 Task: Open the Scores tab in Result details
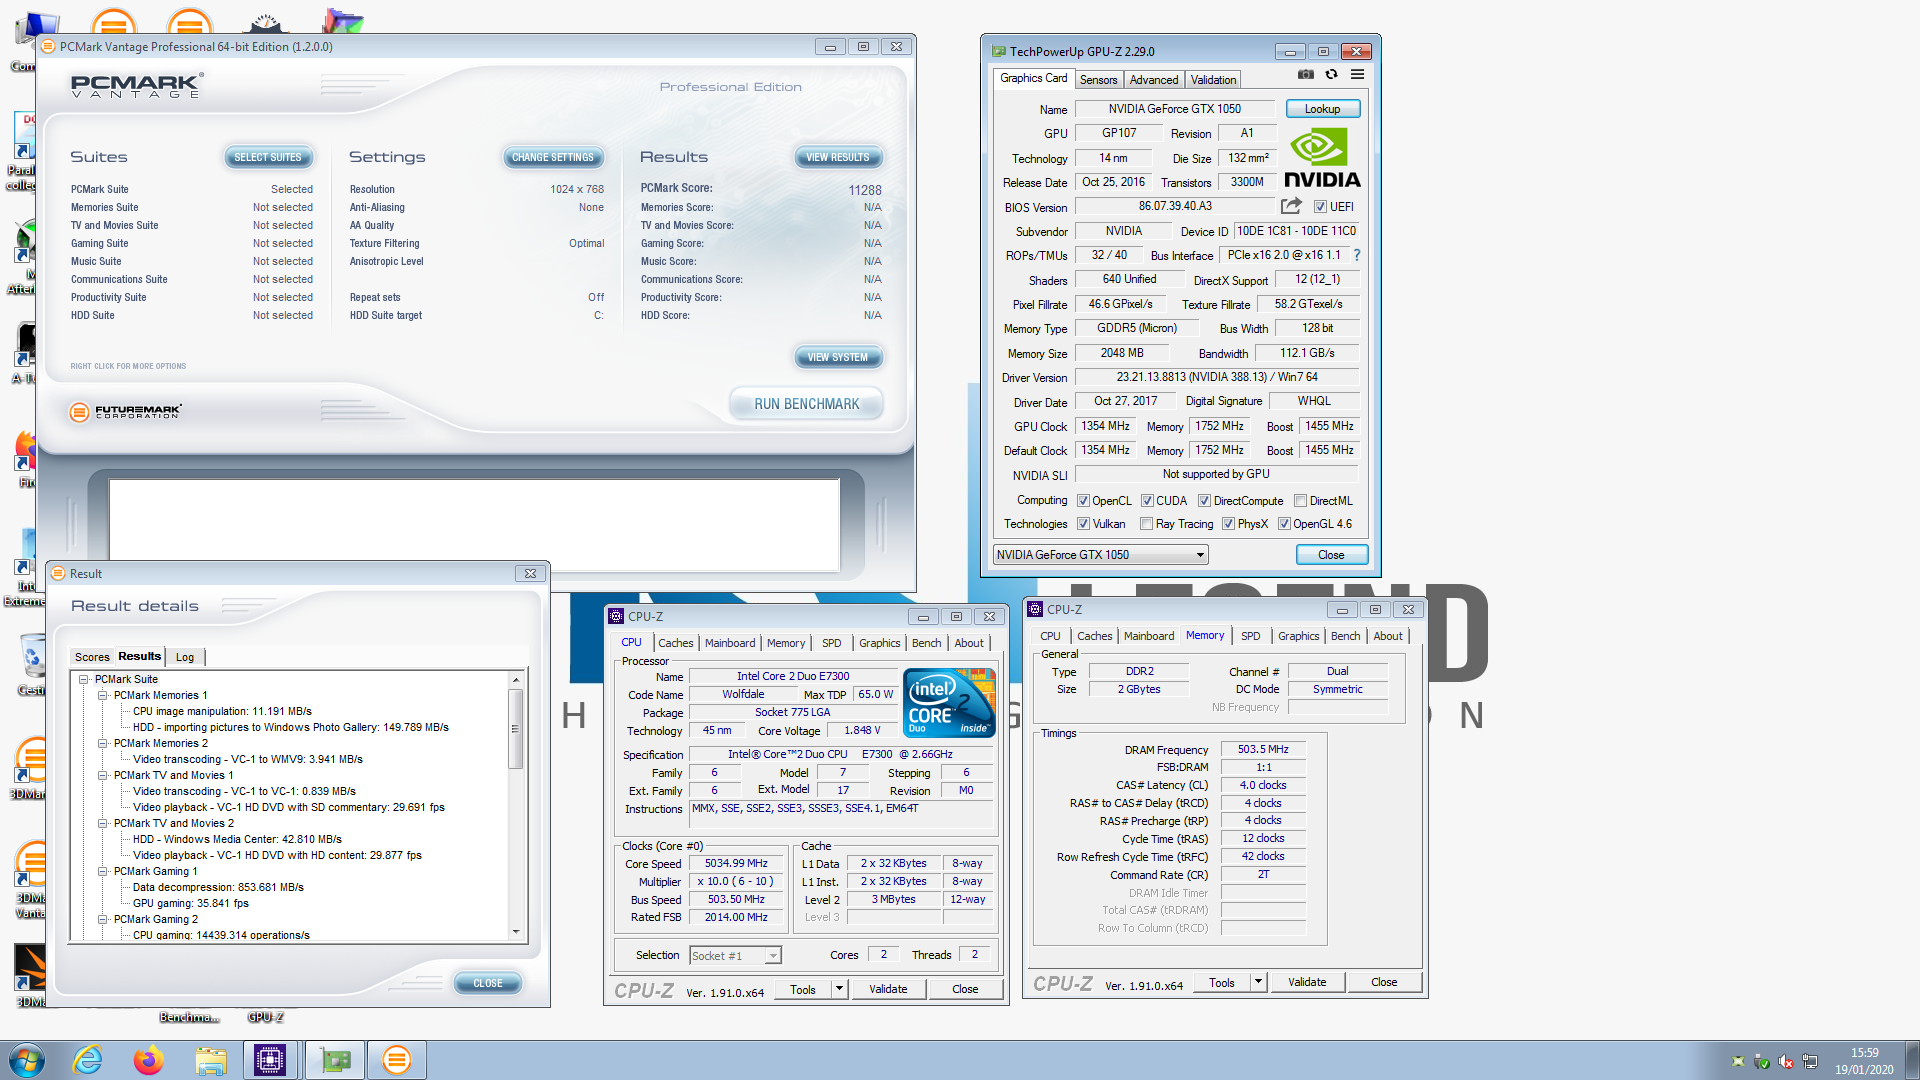(x=92, y=657)
